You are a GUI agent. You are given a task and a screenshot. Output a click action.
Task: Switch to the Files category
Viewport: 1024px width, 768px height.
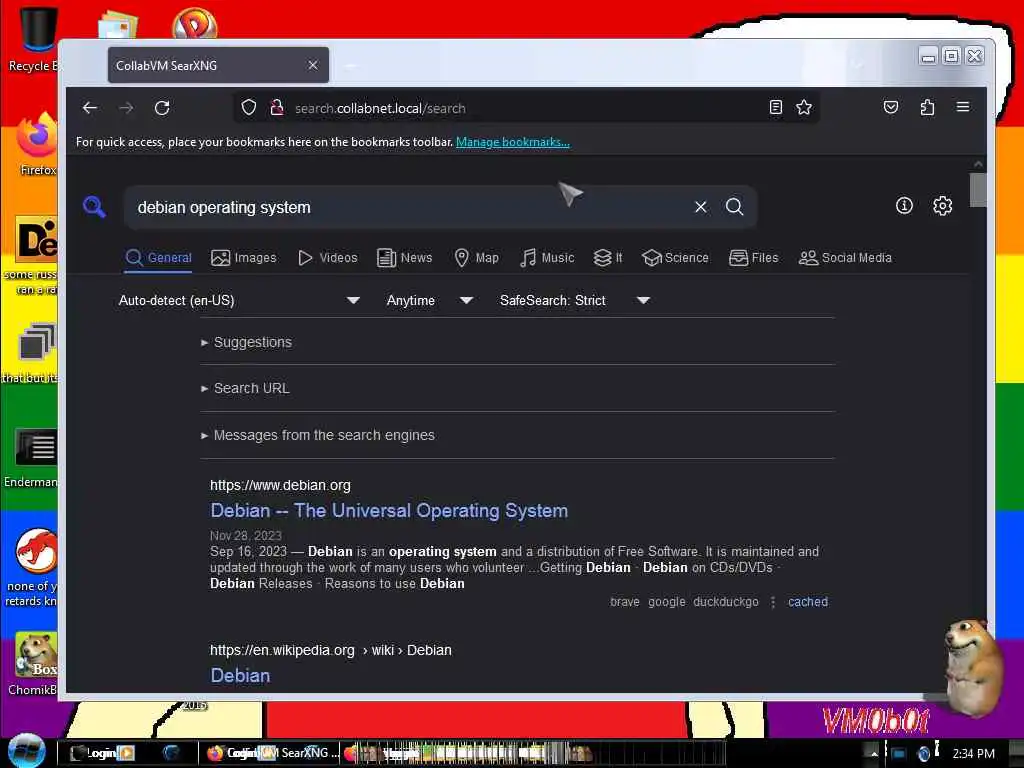(x=754, y=257)
